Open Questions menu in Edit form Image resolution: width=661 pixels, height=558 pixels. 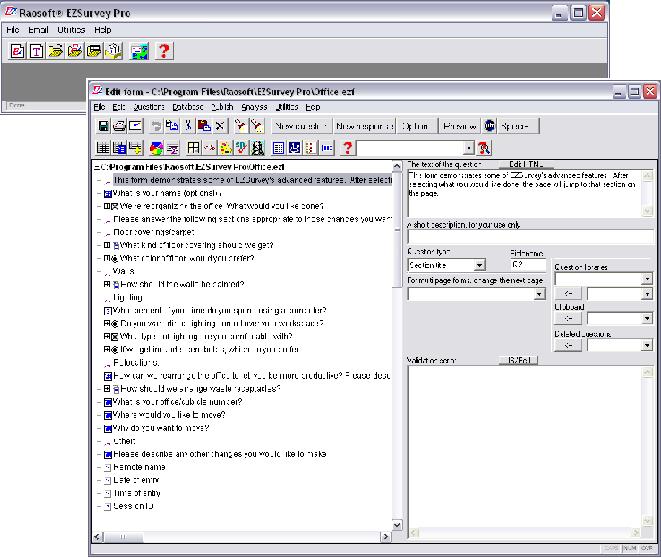click(x=149, y=107)
